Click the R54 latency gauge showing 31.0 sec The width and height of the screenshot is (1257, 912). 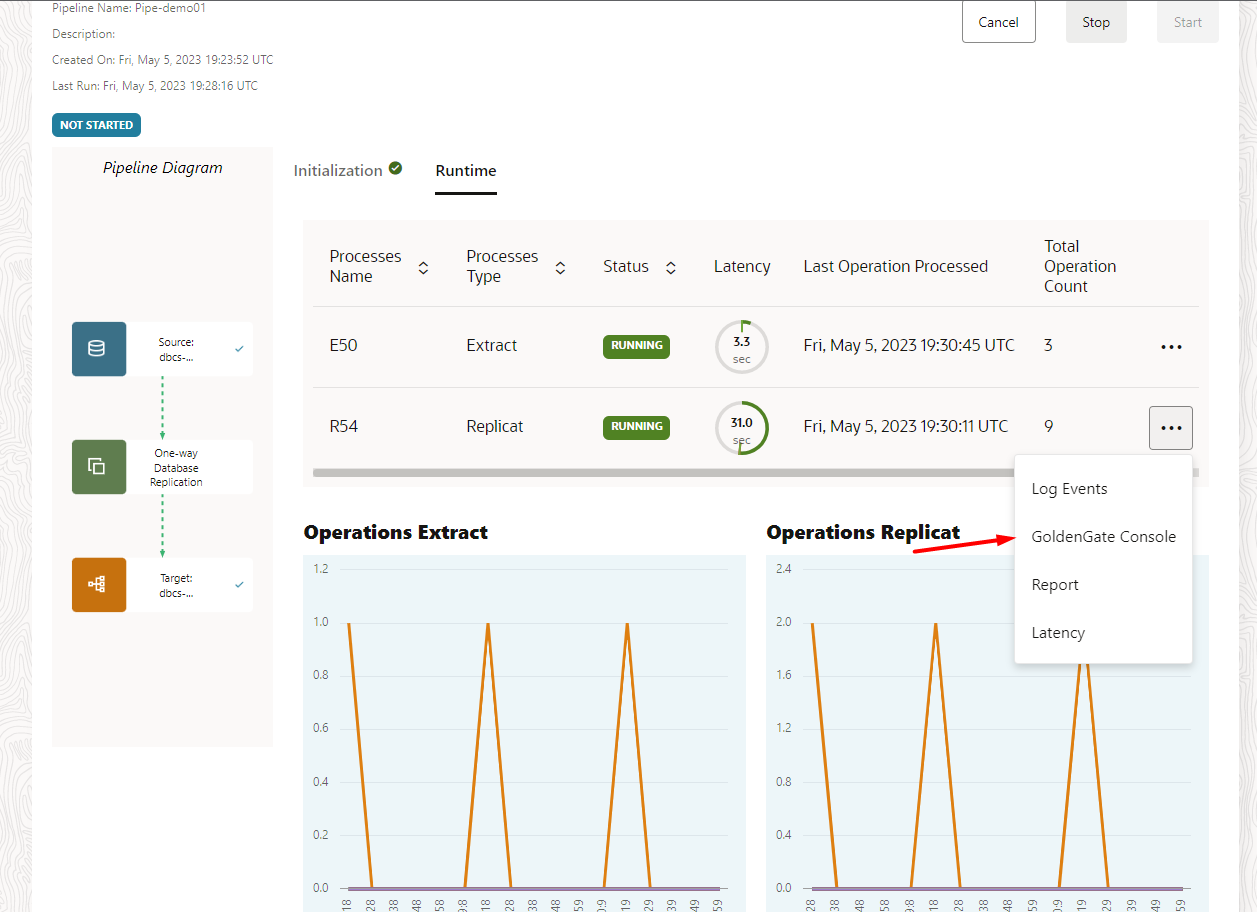(x=741, y=428)
